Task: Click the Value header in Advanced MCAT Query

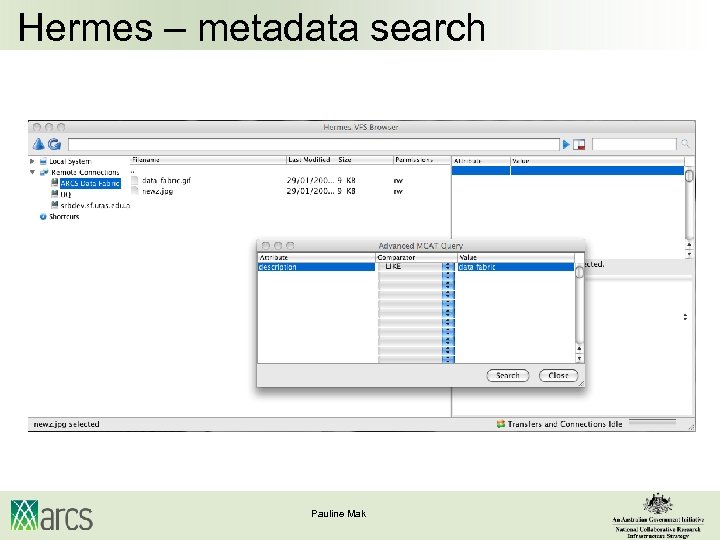Action: 516,258
